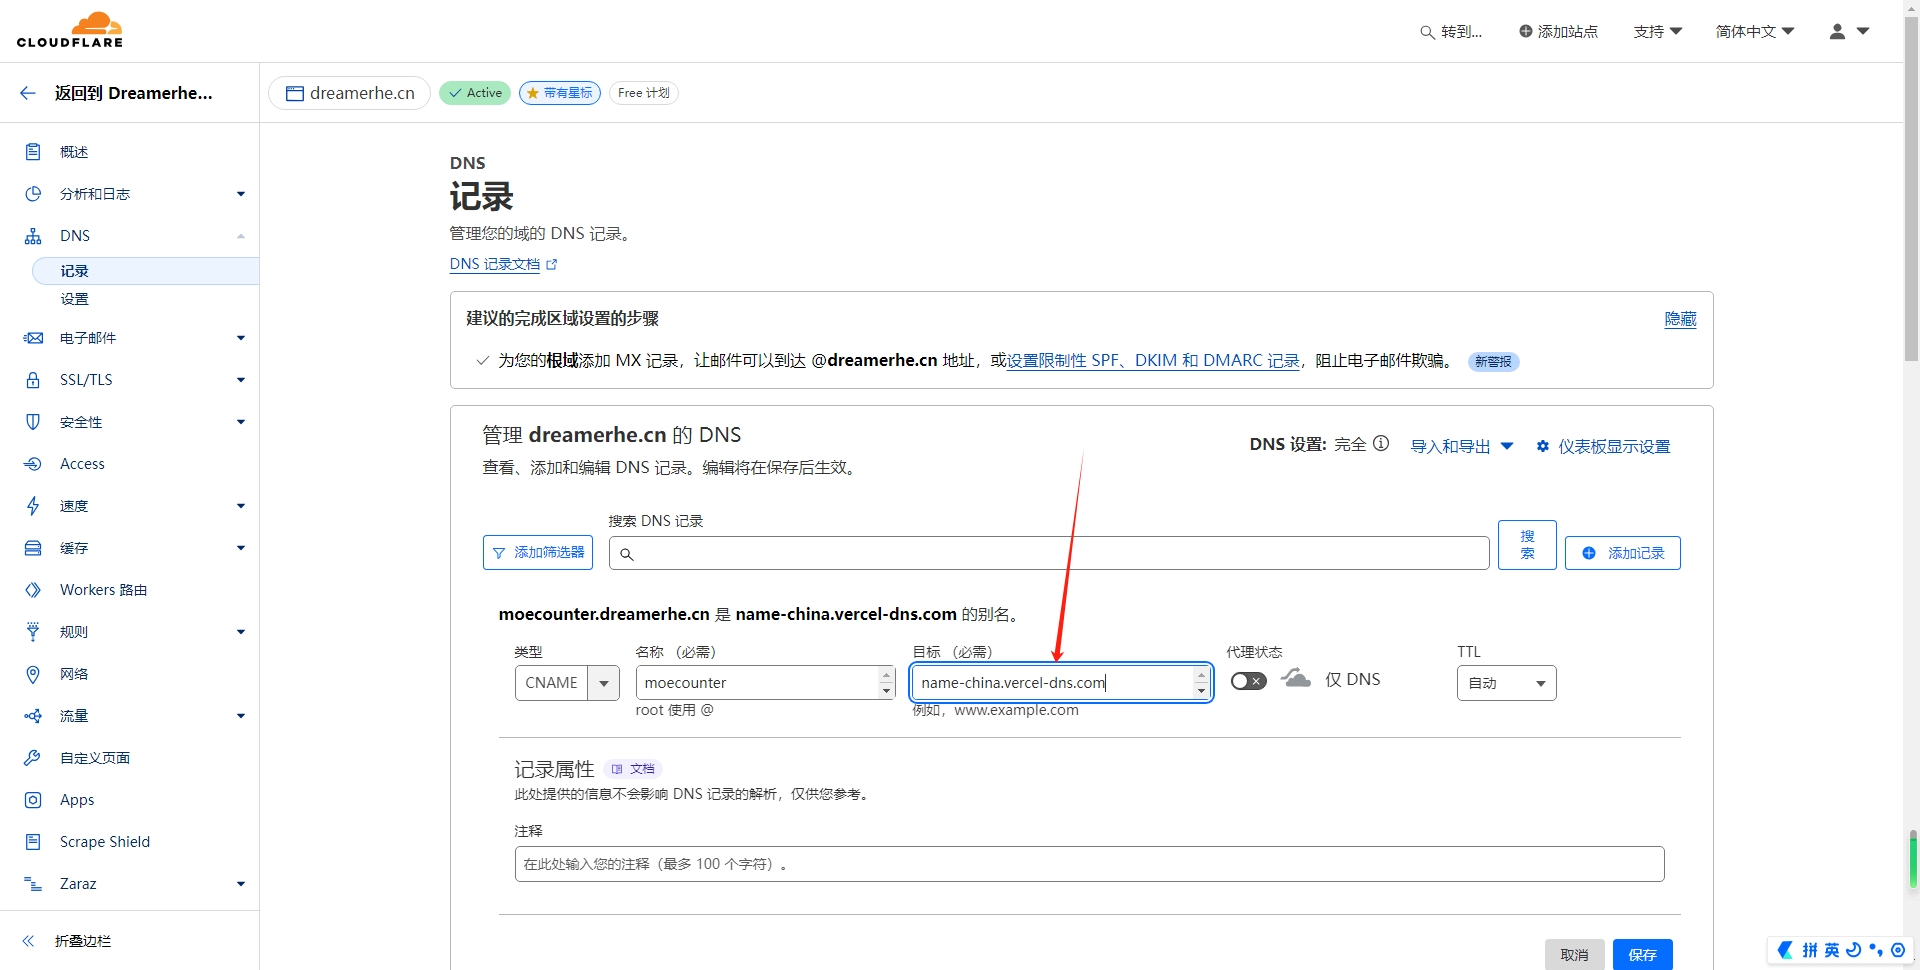Open the 导入和导出 dropdown
This screenshot has height=970, width=1920.
tap(1461, 446)
